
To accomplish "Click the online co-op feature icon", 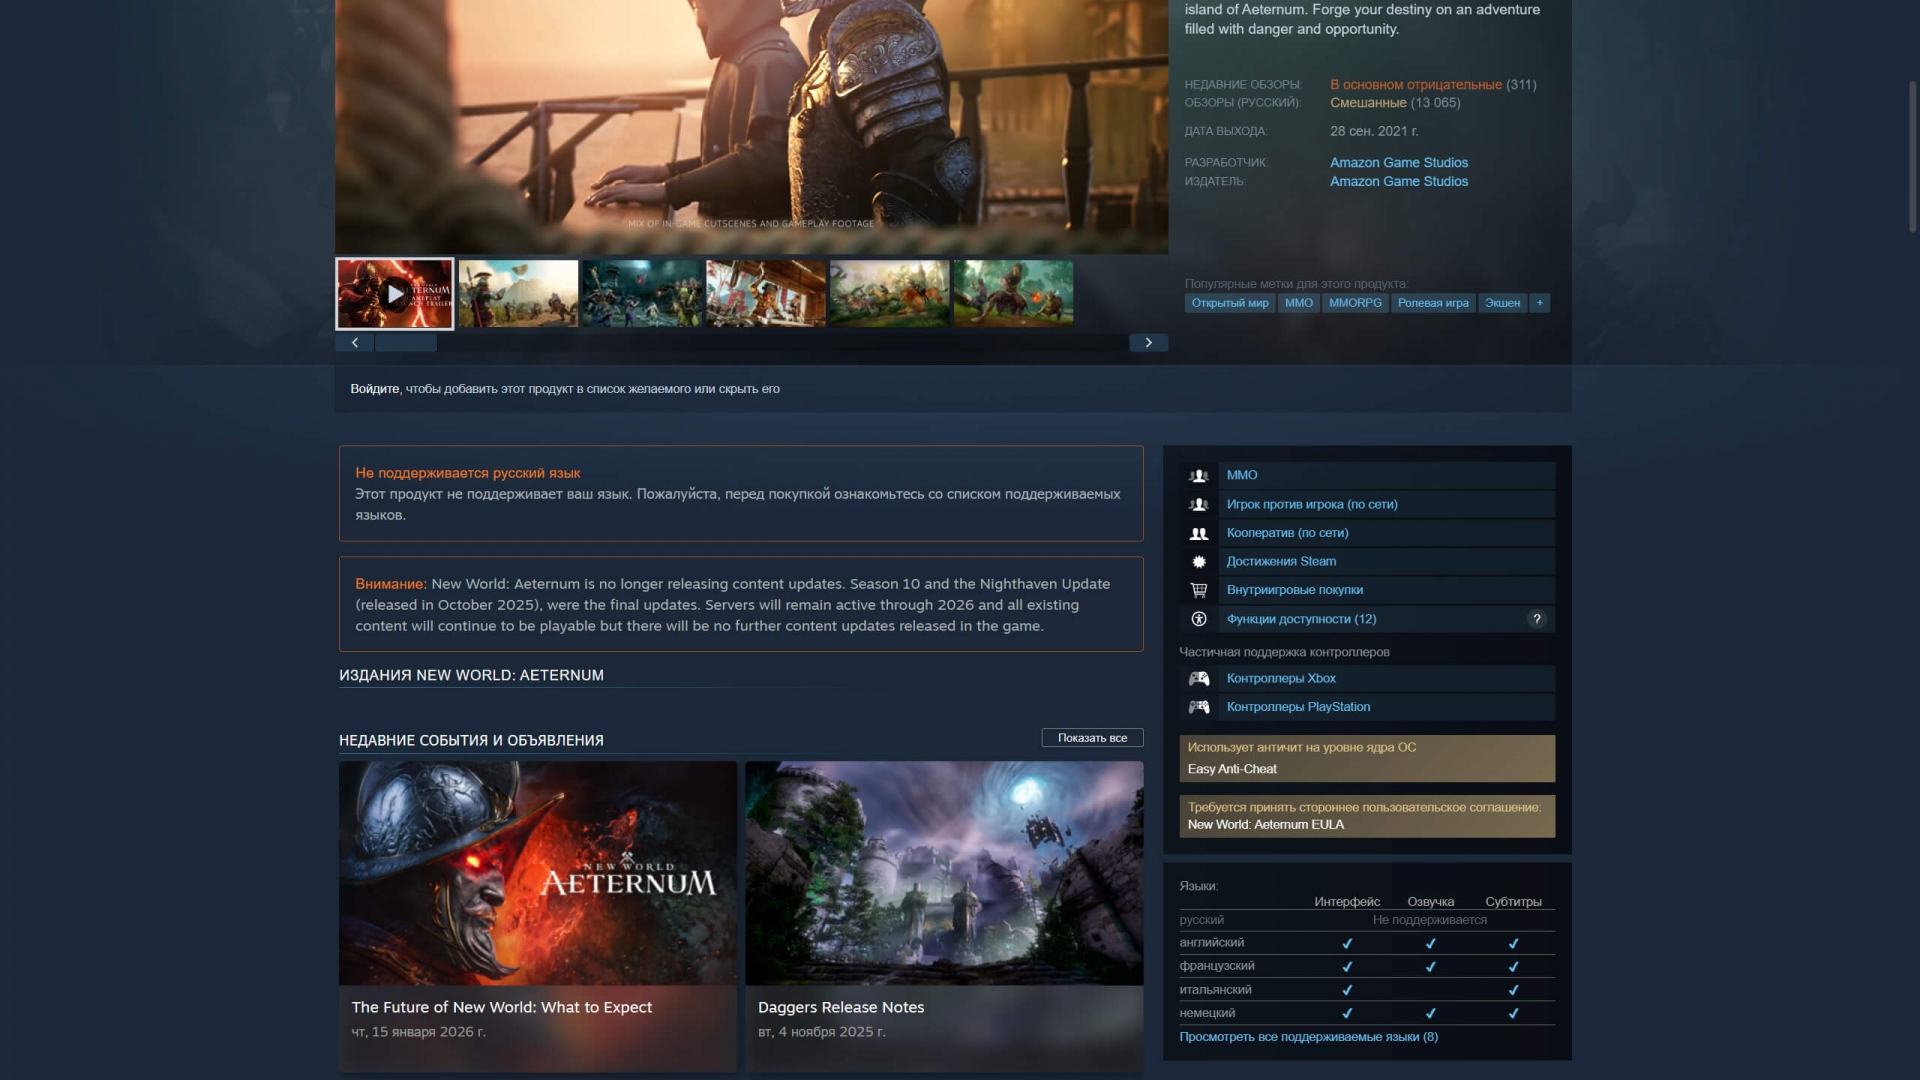I will [1198, 534].
